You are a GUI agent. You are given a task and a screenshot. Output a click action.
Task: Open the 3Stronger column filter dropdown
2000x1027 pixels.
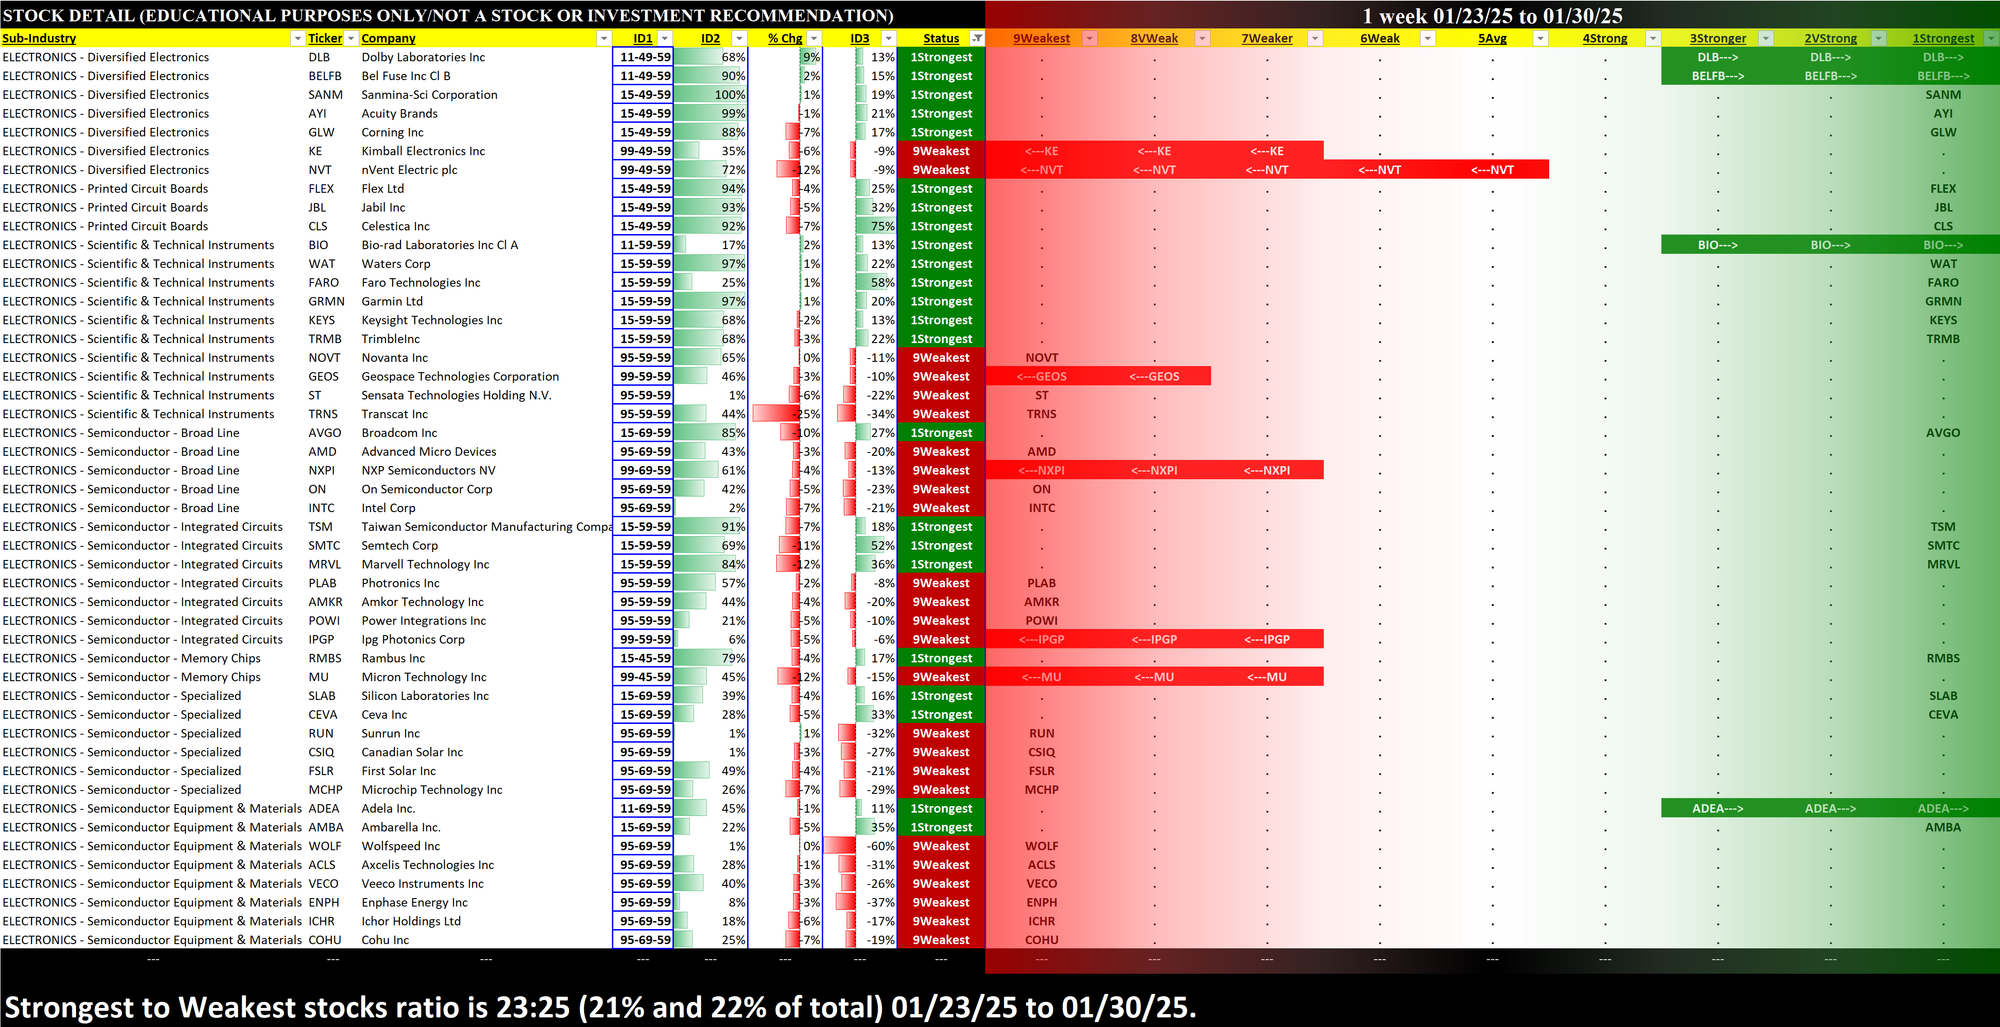1766,38
